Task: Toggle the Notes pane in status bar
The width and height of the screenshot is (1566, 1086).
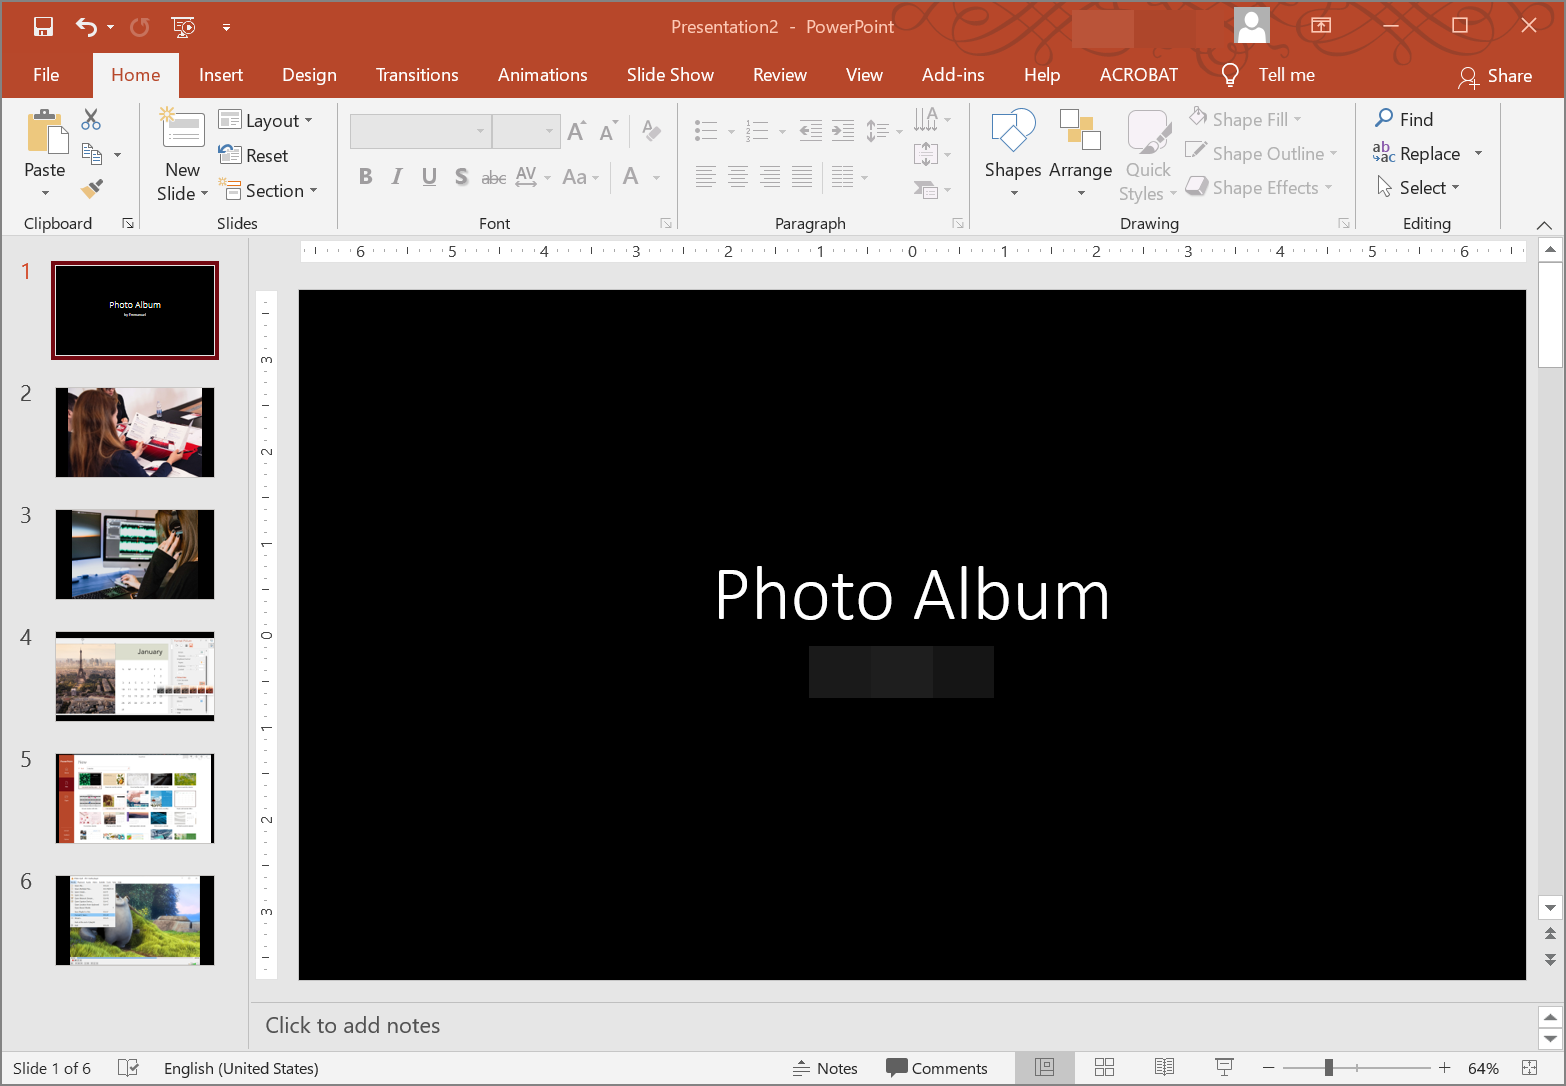Action: click(x=825, y=1067)
